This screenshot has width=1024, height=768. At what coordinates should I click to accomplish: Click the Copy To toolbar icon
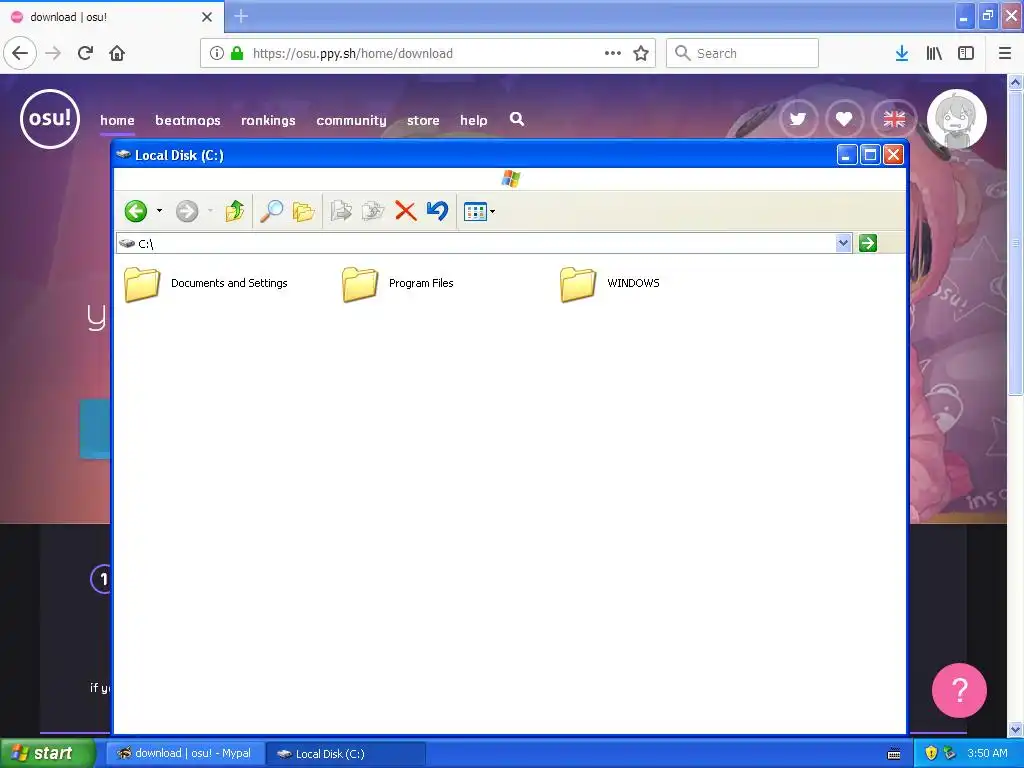point(373,211)
